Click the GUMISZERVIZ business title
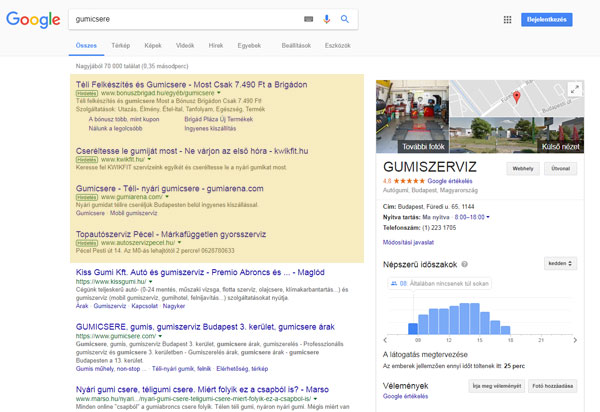This screenshot has height=412, width=600. (430, 167)
